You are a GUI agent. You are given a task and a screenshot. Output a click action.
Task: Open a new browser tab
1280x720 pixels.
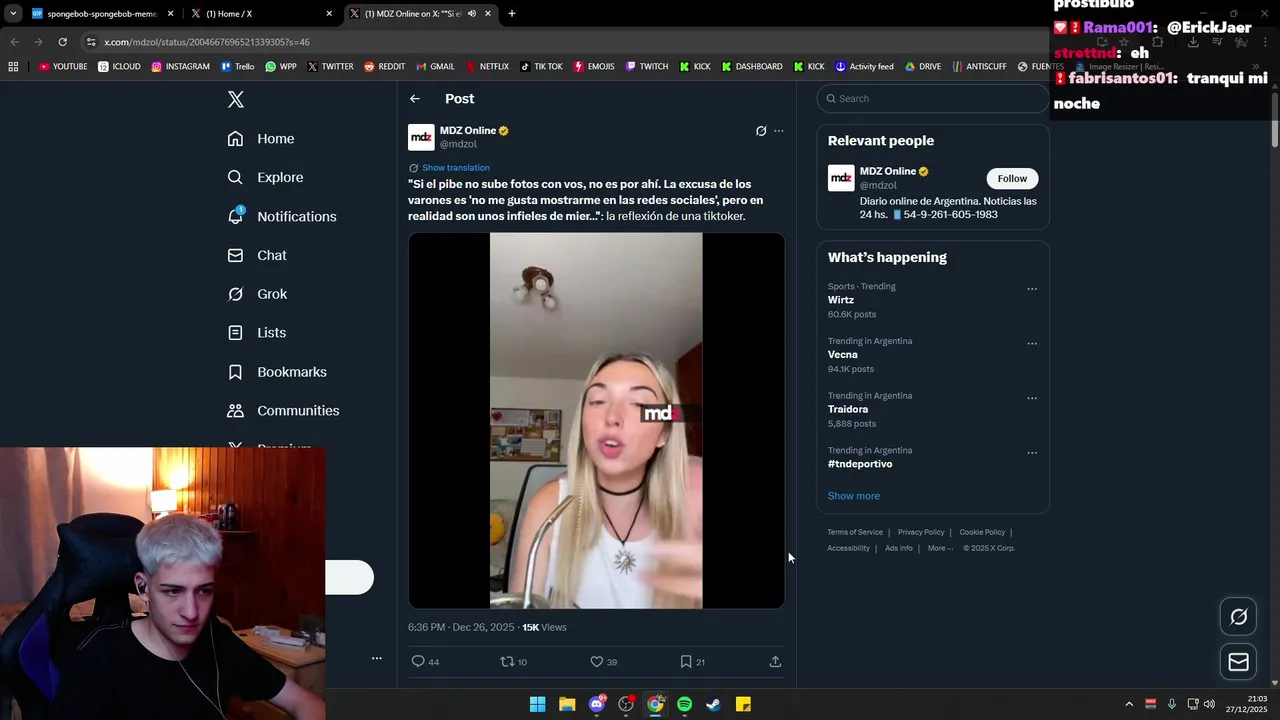512,14
